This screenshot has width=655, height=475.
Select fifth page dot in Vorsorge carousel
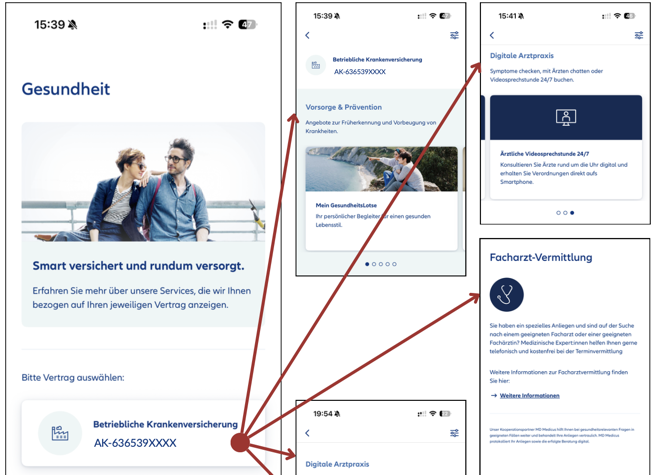click(x=394, y=264)
